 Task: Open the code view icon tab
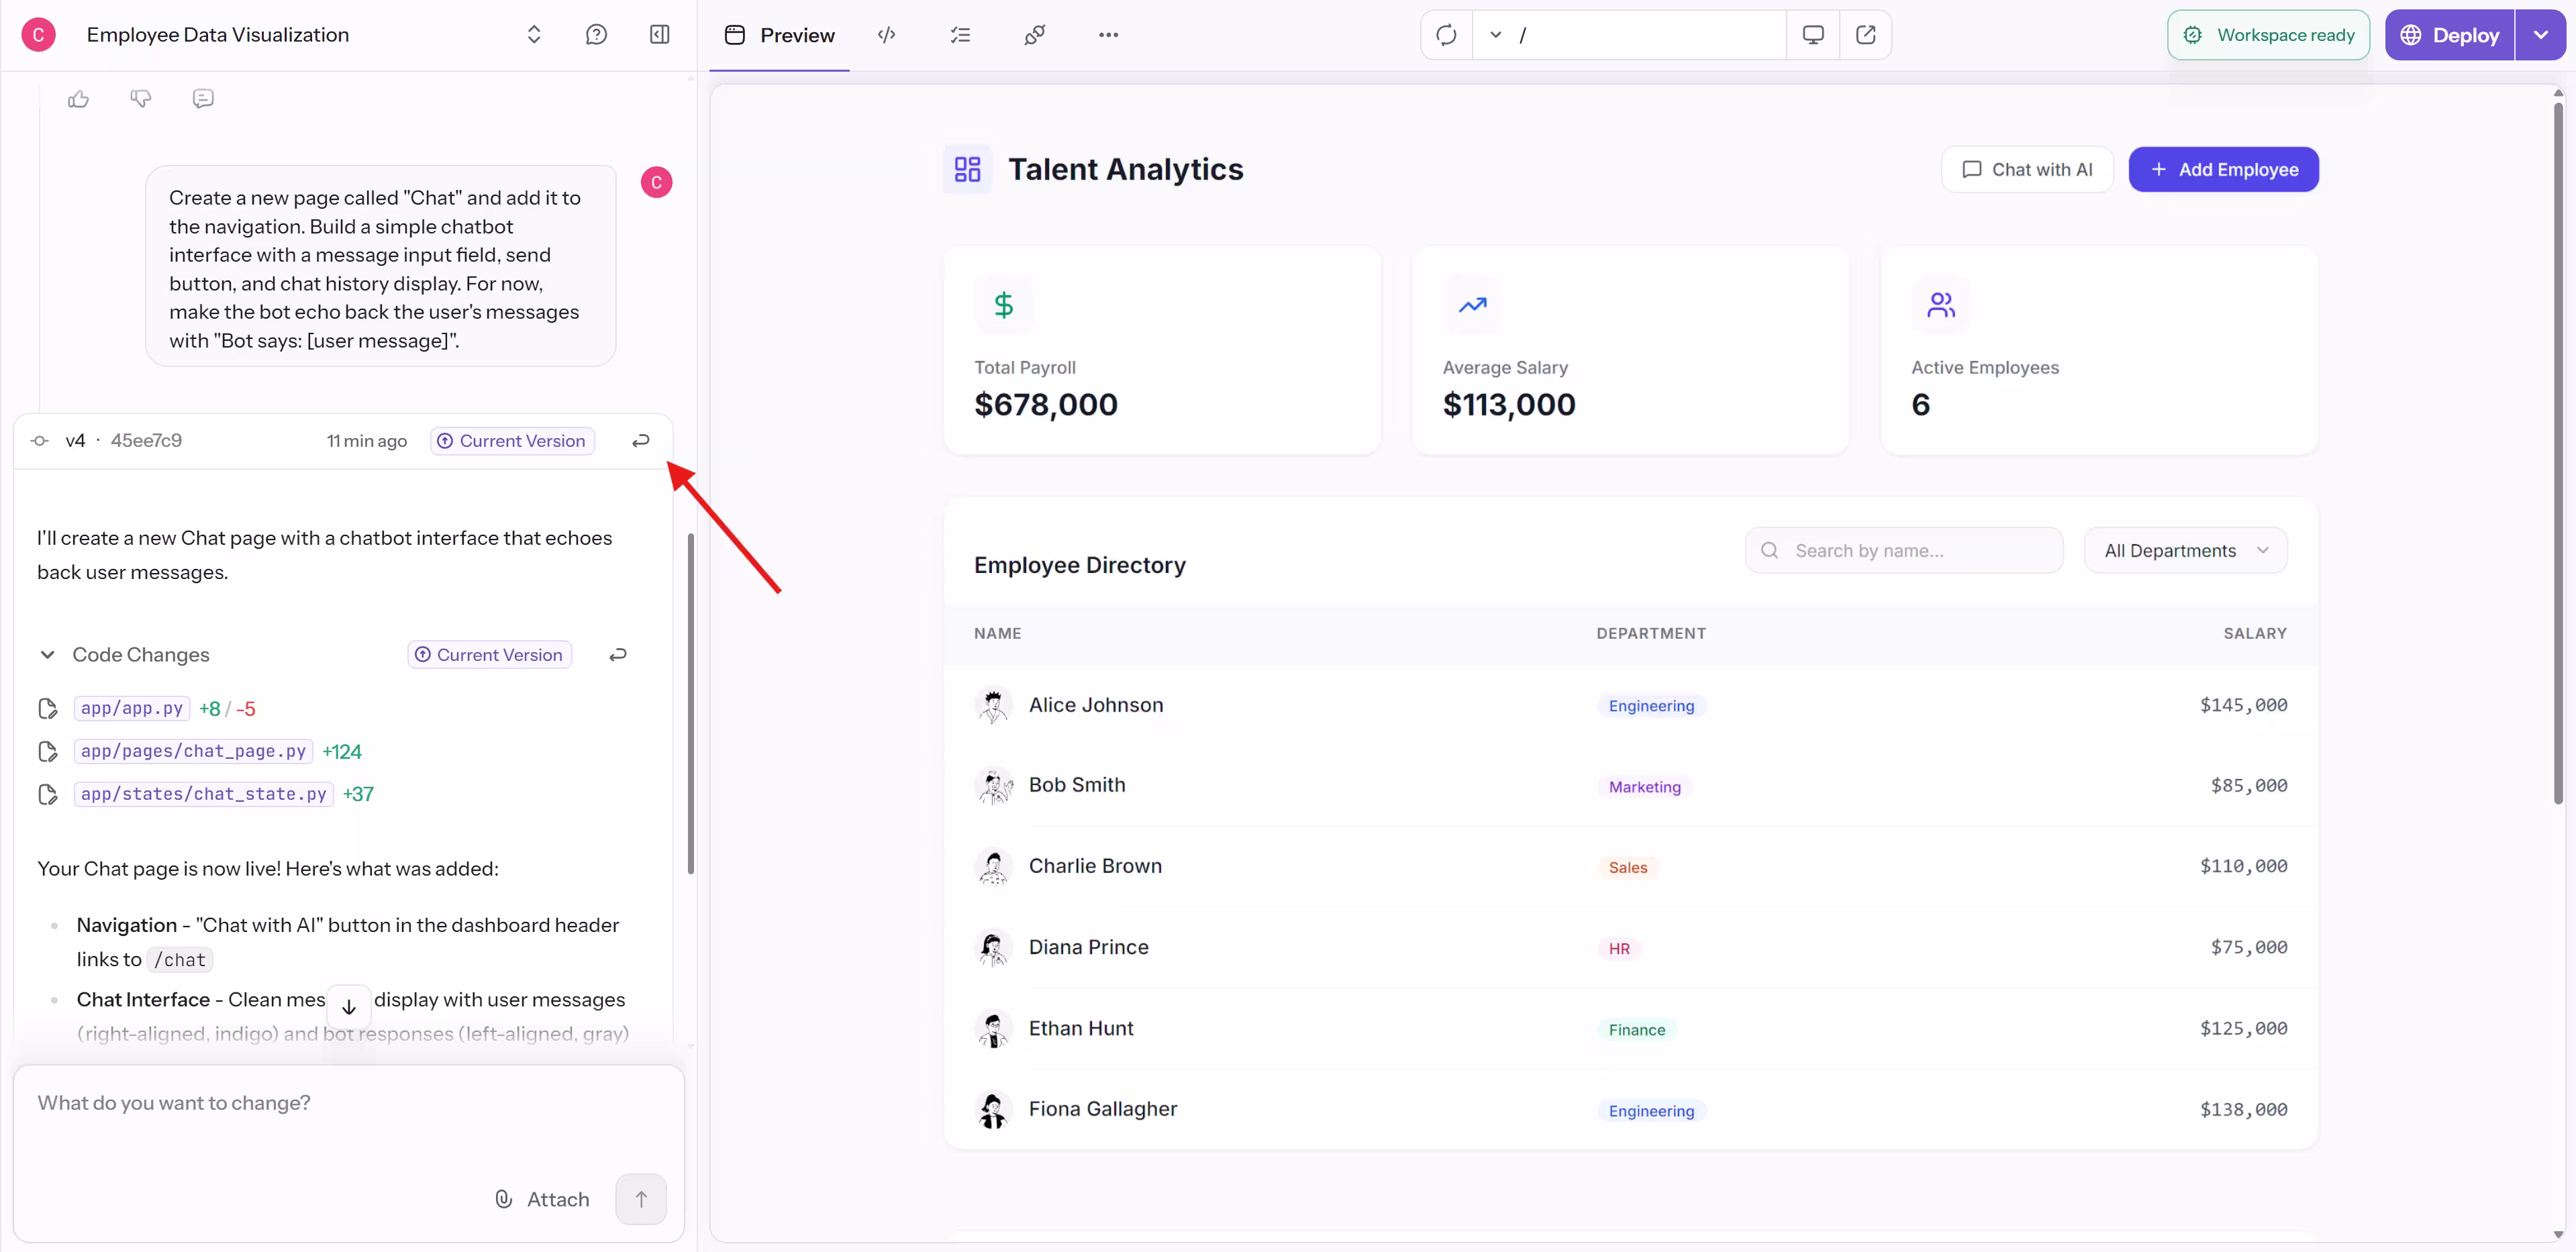pos(886,35)
